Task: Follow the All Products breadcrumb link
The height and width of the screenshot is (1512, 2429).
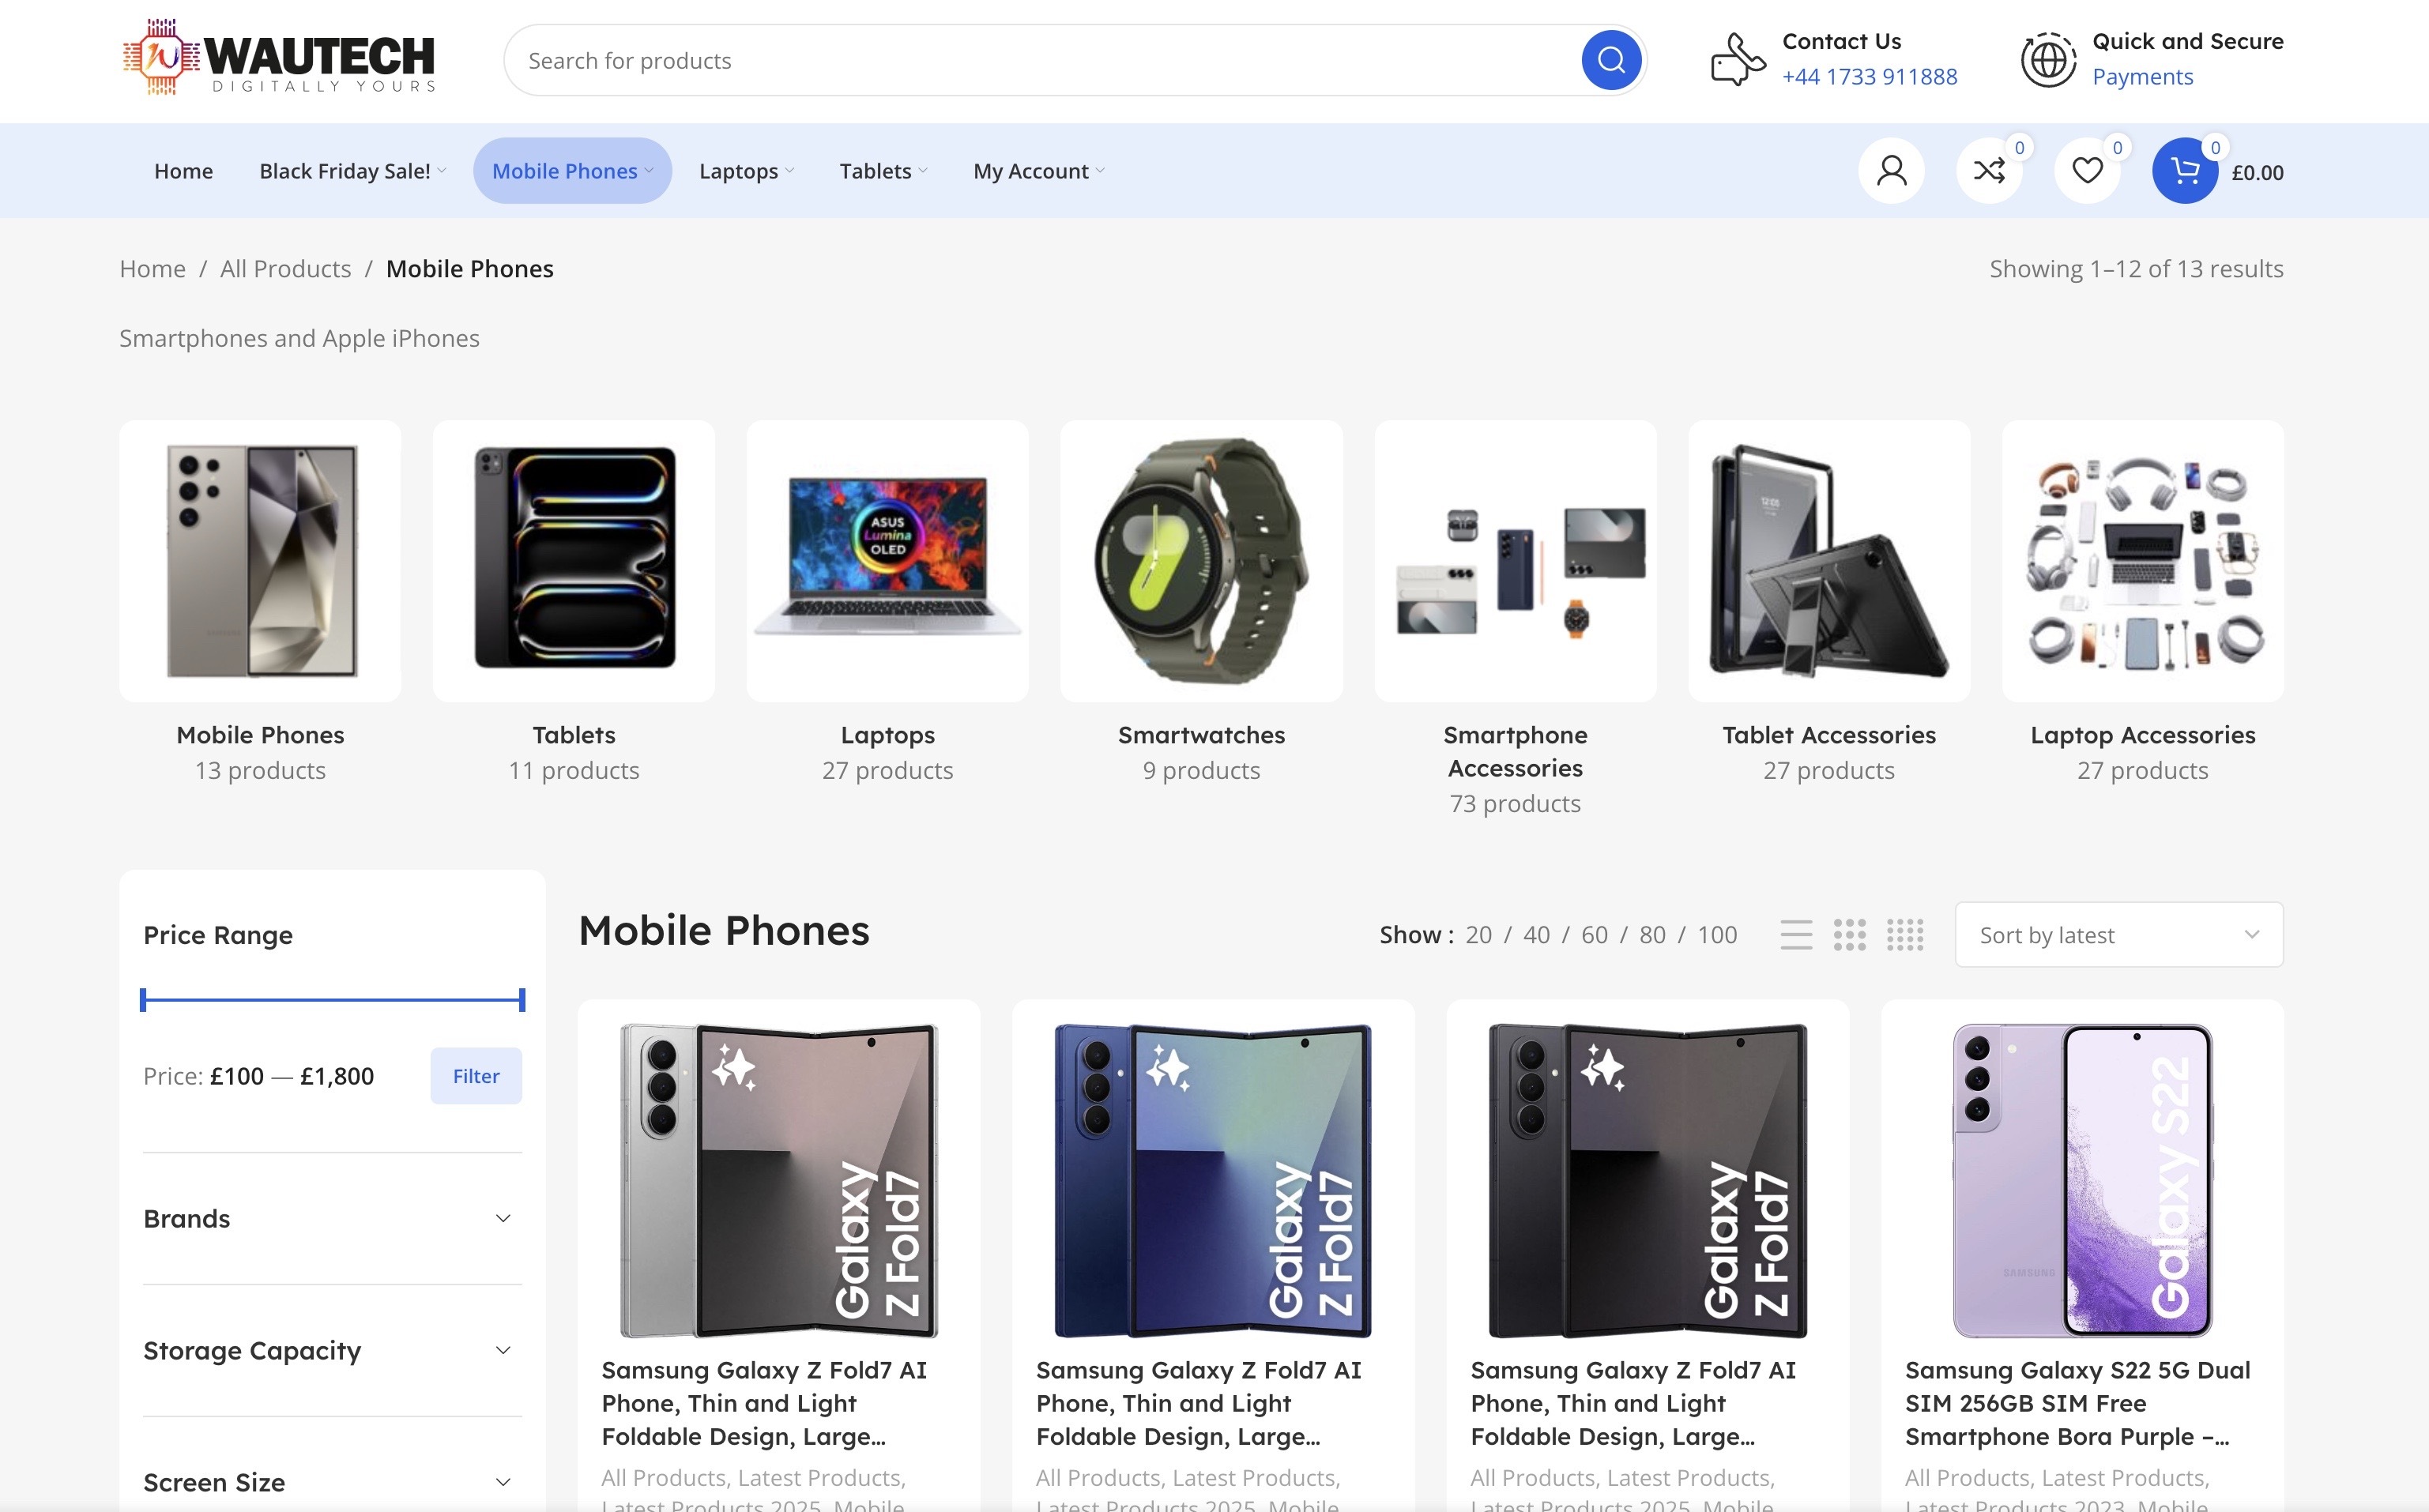Action: [285, 269]
